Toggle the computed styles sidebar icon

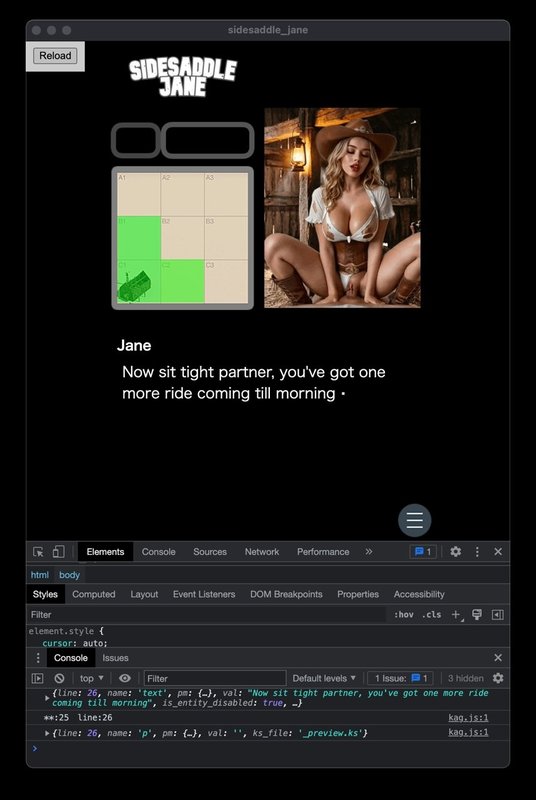498,614
